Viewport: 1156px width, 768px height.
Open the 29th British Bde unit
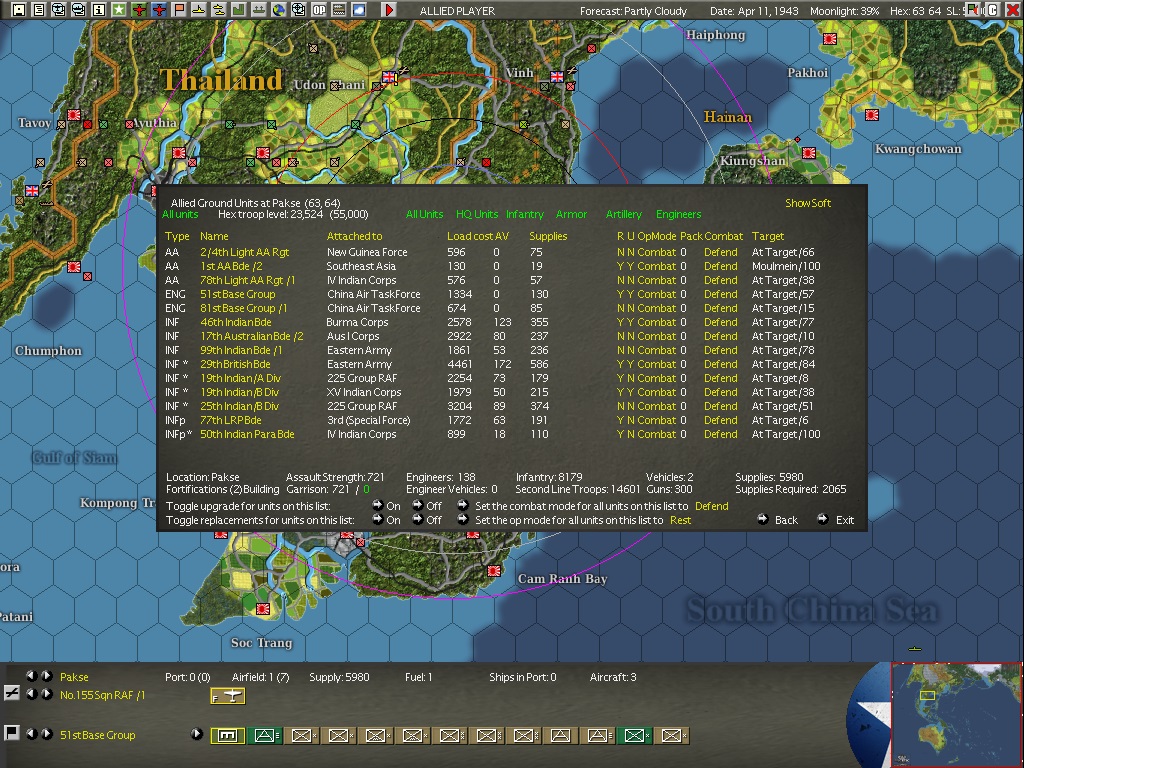coord(235,364)
